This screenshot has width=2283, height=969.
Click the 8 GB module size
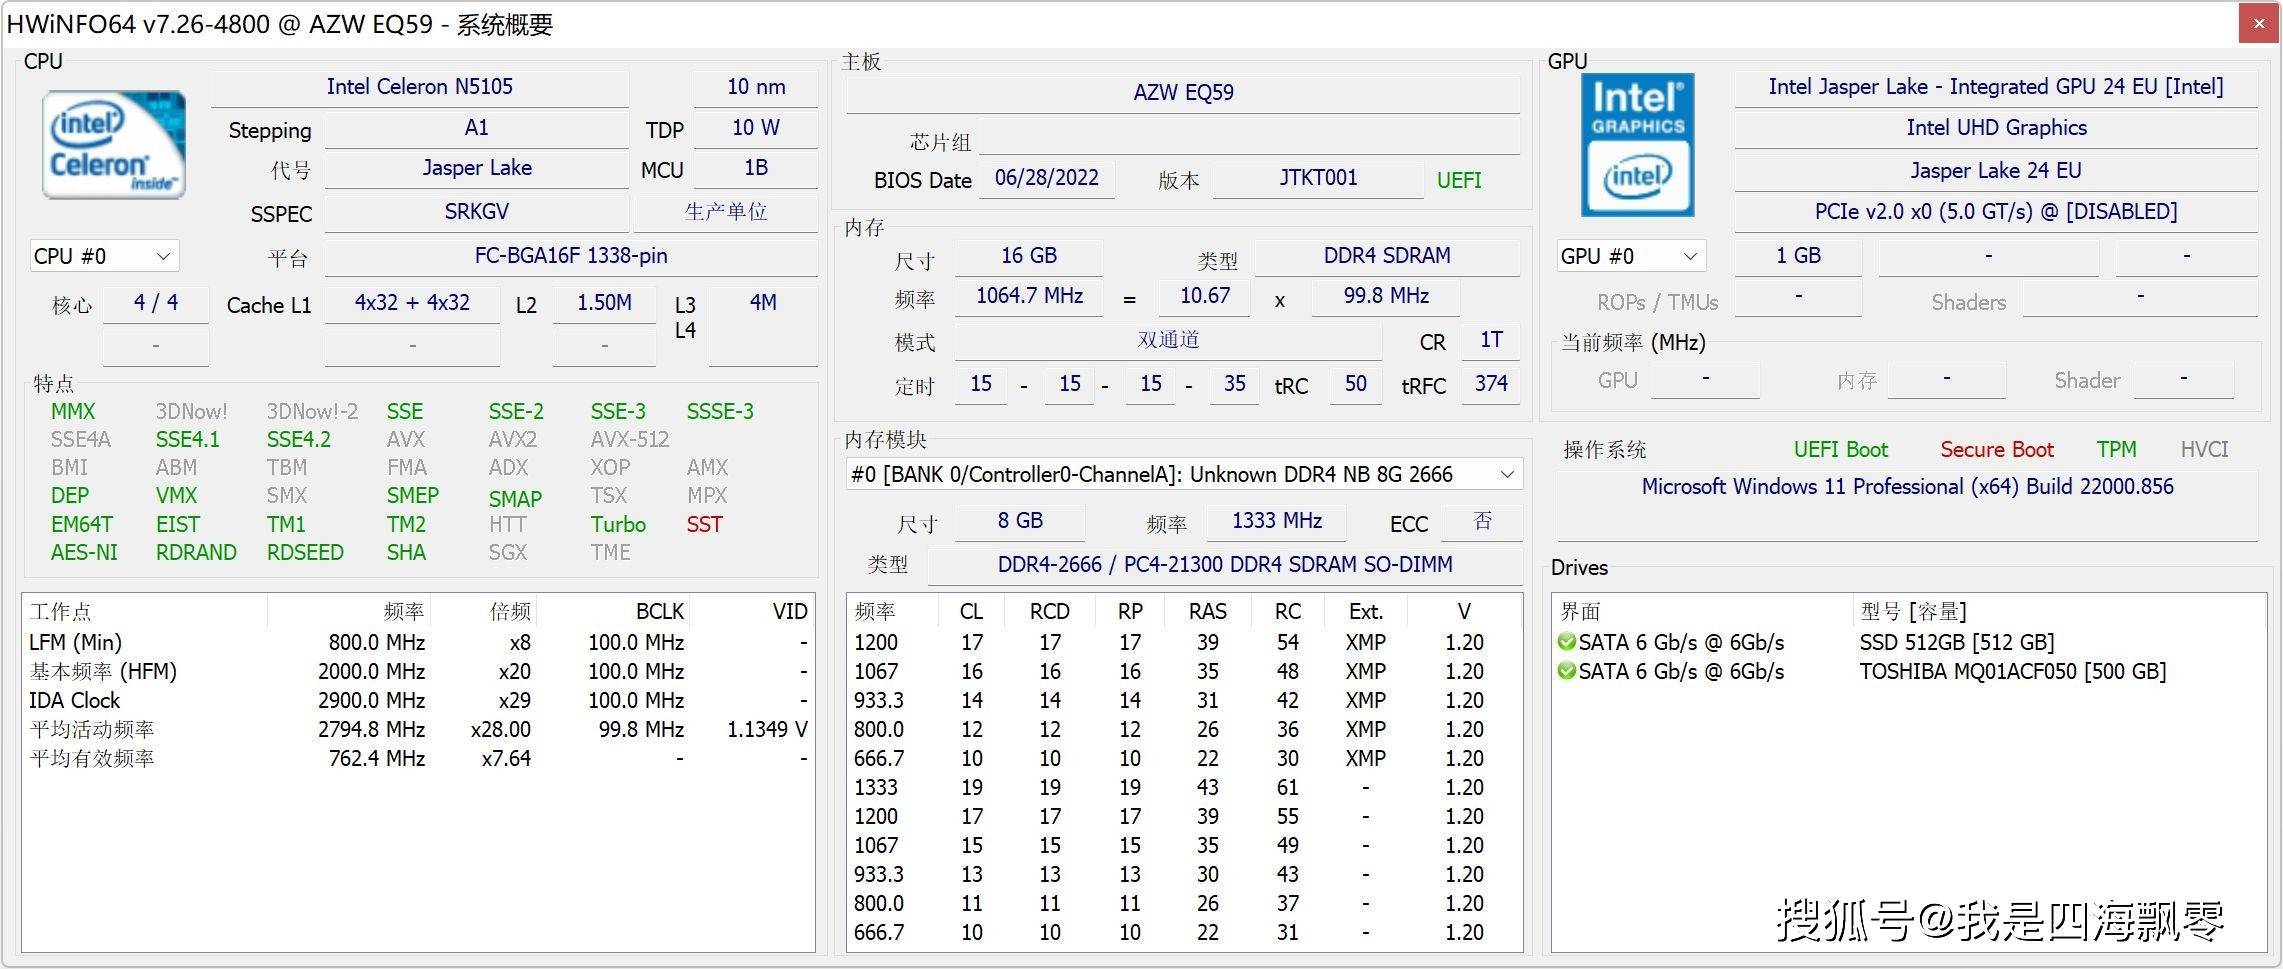coord(1020,521)
